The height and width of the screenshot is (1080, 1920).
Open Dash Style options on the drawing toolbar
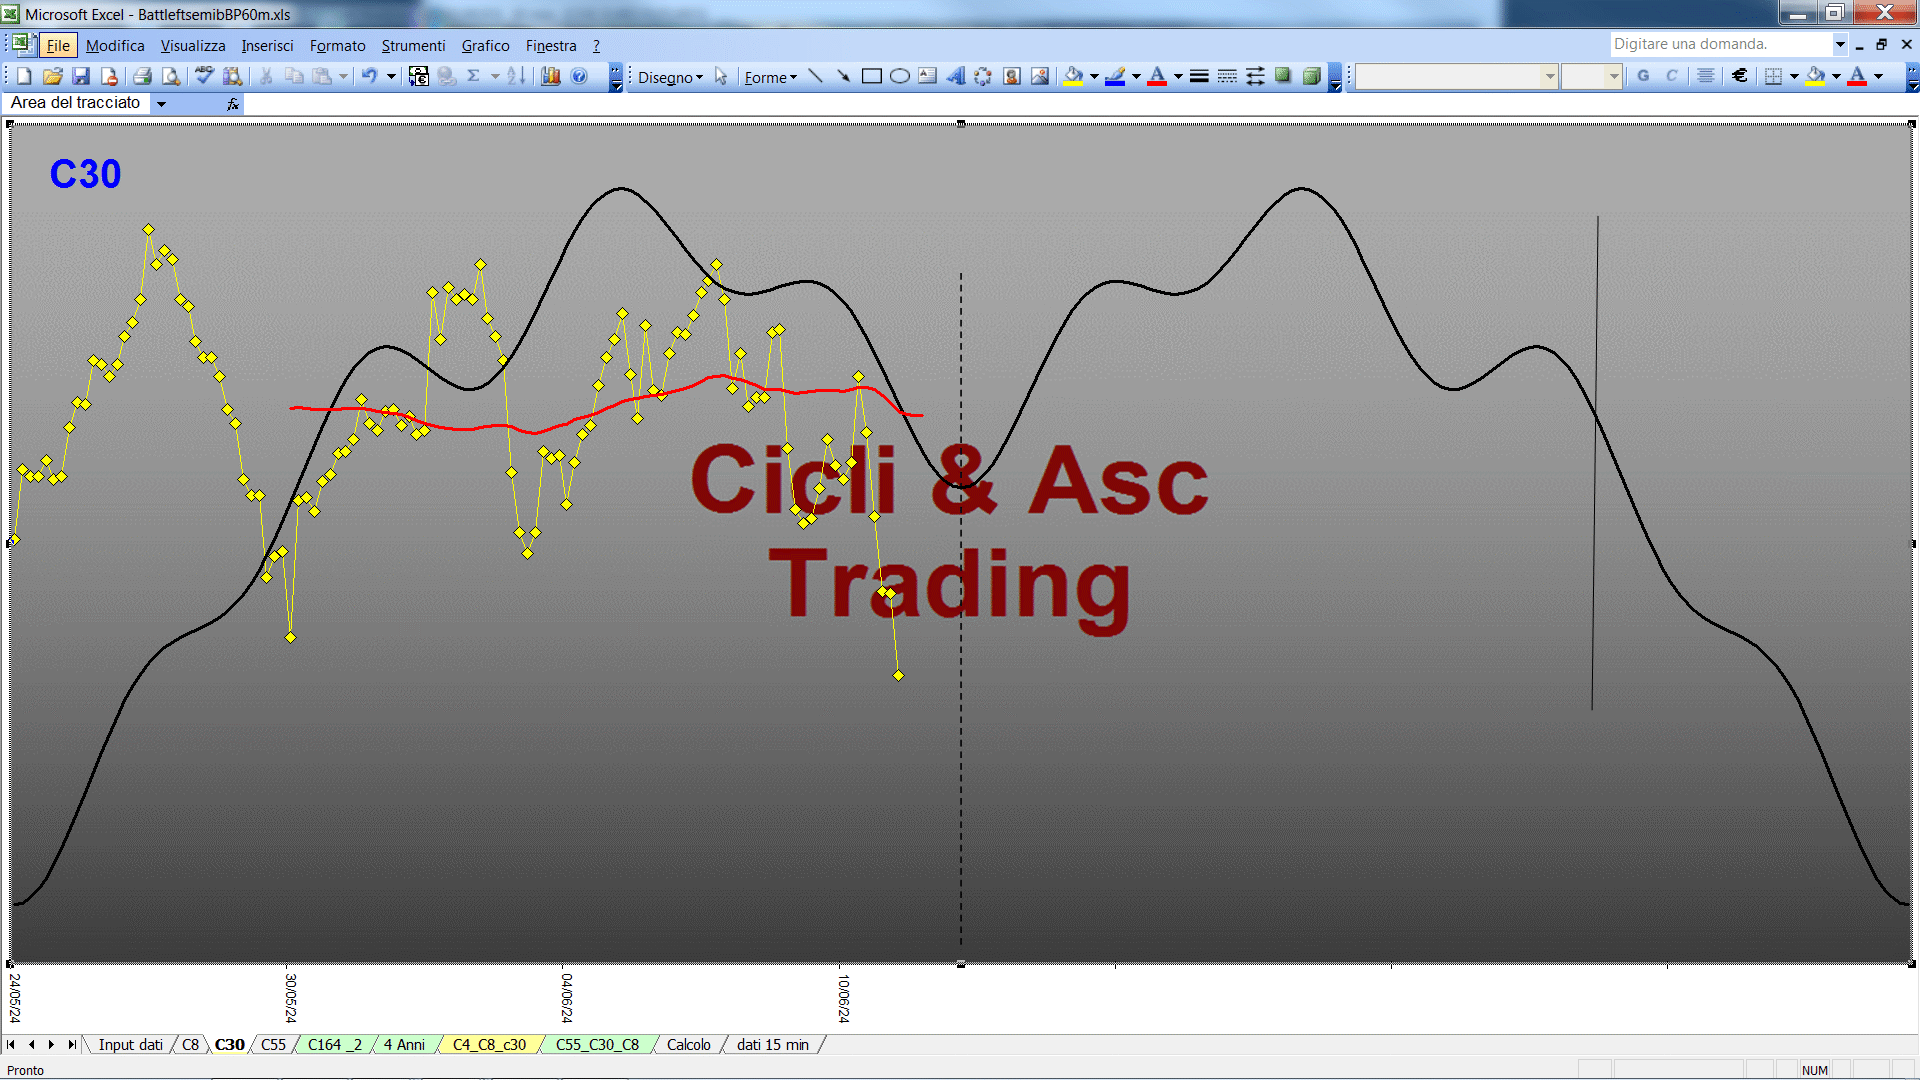1227,76
